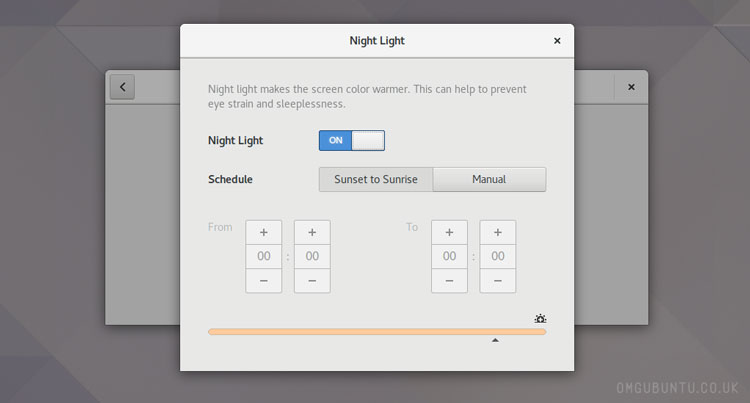The width and height of the screenshot is (750, 403).
Task: Click the sun icon above the timeline
Action: (x=540, y=319)
